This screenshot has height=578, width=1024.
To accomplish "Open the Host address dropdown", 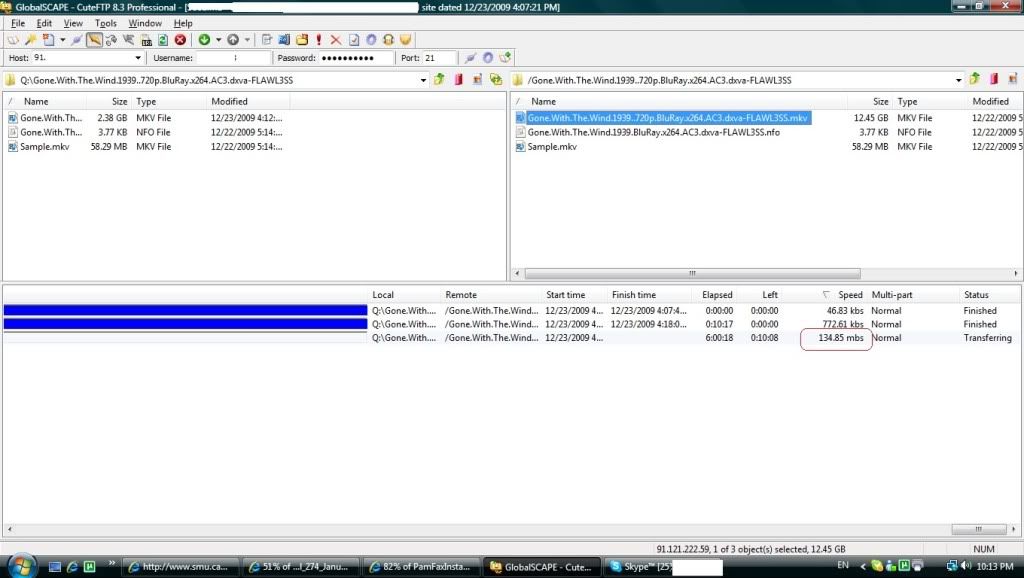I will coord(138,59).
